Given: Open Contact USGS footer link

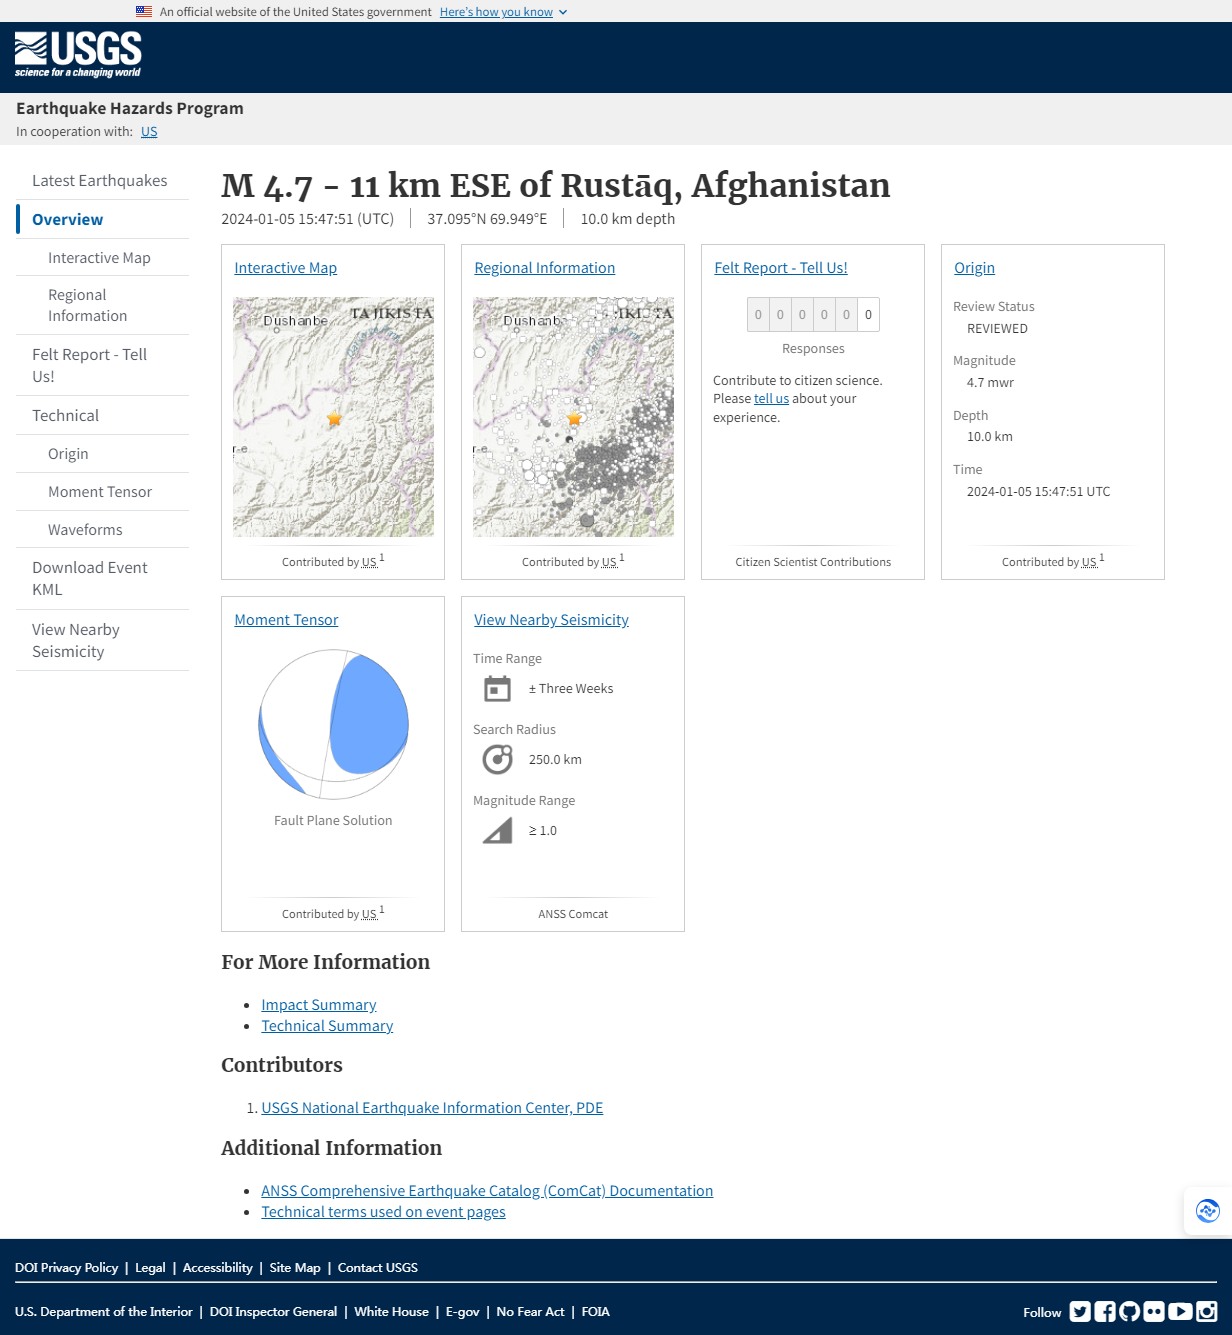Looking at the screenshot, I should pos(378,1268).
